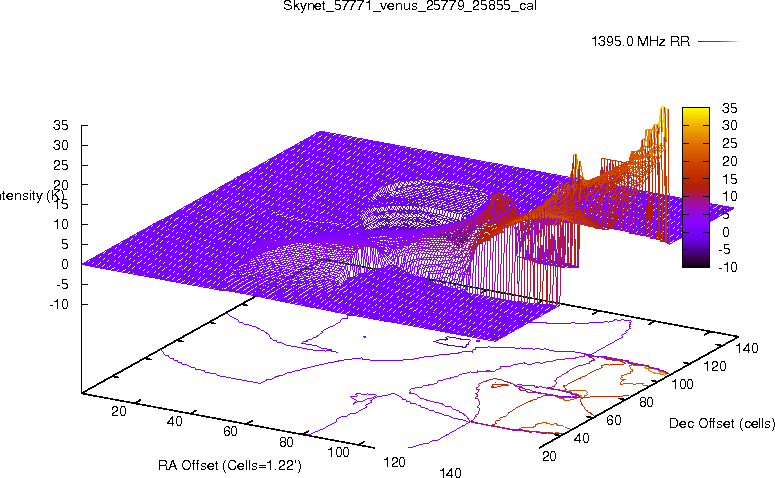The height and width of the screenshot is (478, 775).
Task: Select the legend label 1395.0 MHz RR
Action: tap(641, 42)
